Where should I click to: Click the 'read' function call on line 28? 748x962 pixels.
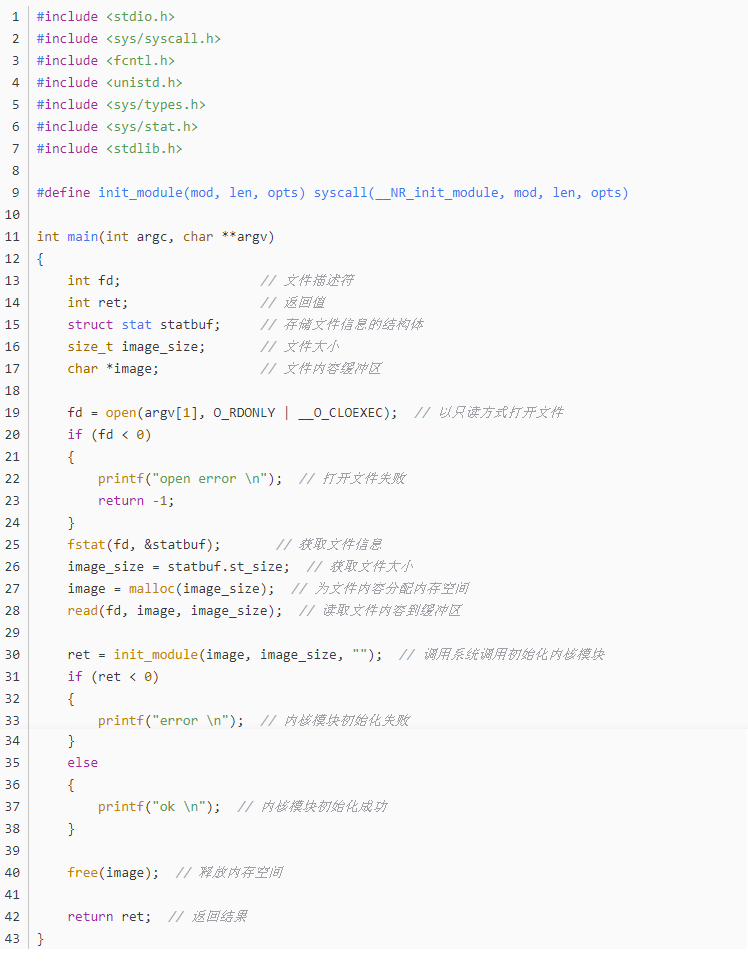point(83,611)
